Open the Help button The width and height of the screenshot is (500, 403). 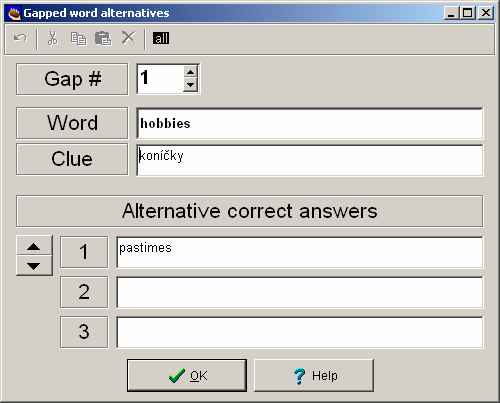(x=314, y=375)
